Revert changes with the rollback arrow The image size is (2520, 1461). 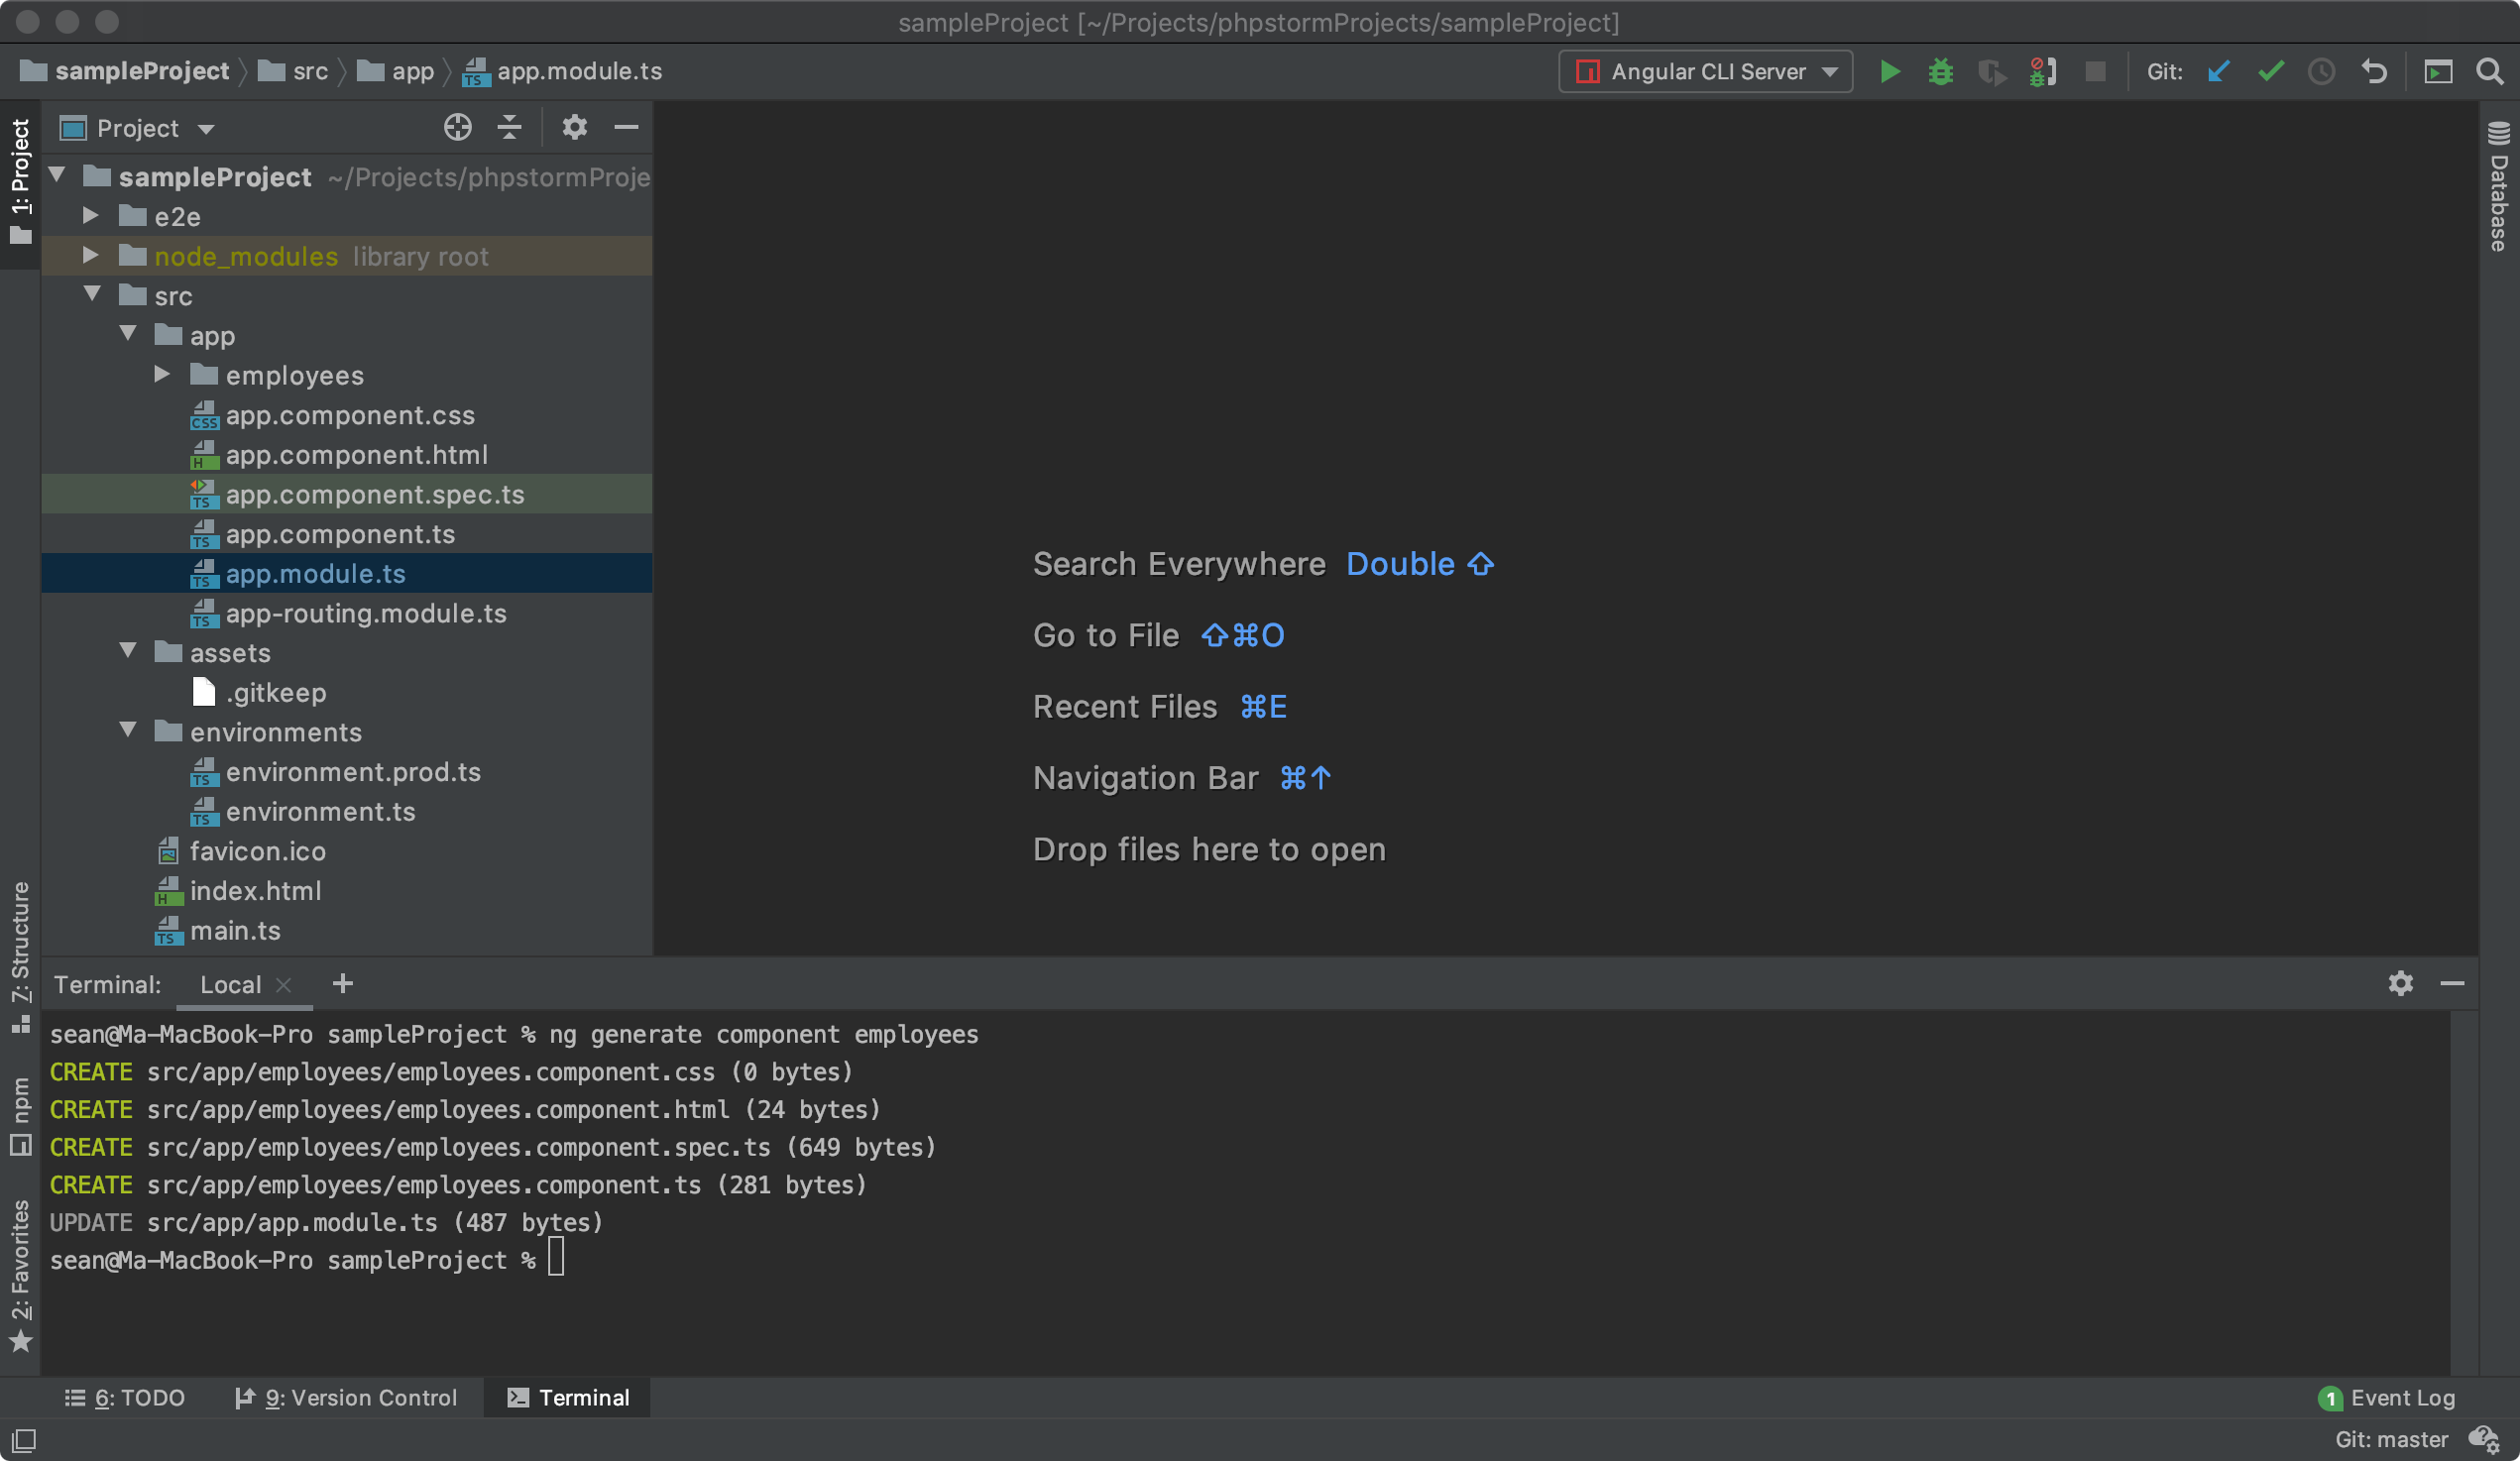[2374, 72]
